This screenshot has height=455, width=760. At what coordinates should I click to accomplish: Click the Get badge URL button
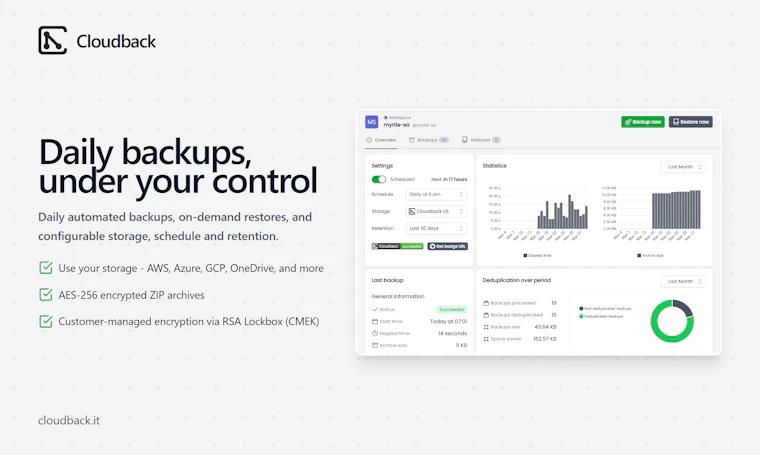[x=447, y=246]
